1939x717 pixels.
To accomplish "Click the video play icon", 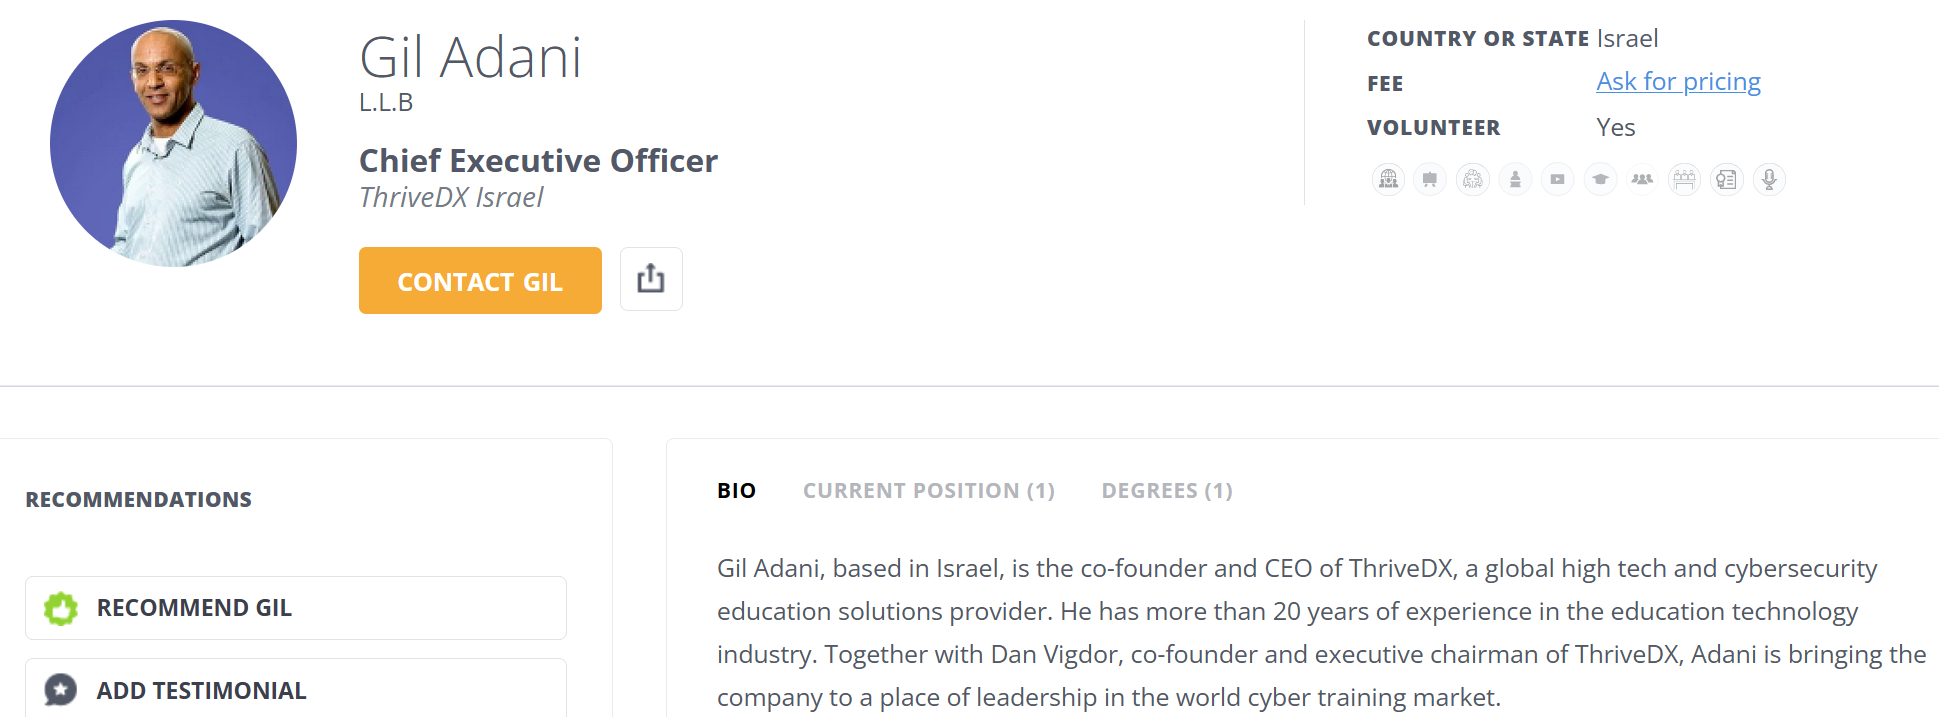I will (1557, 179).
